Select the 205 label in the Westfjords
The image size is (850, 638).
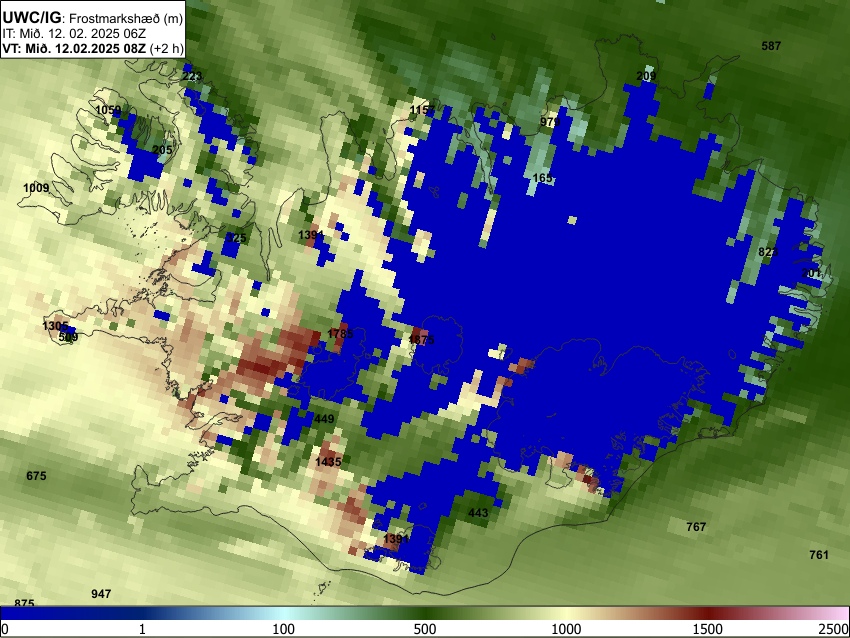point(162,150)
